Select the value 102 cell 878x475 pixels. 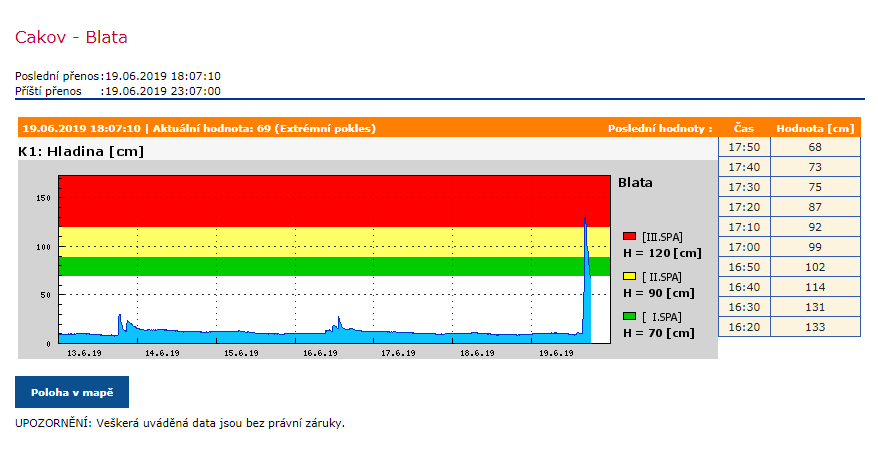(815, 267)
